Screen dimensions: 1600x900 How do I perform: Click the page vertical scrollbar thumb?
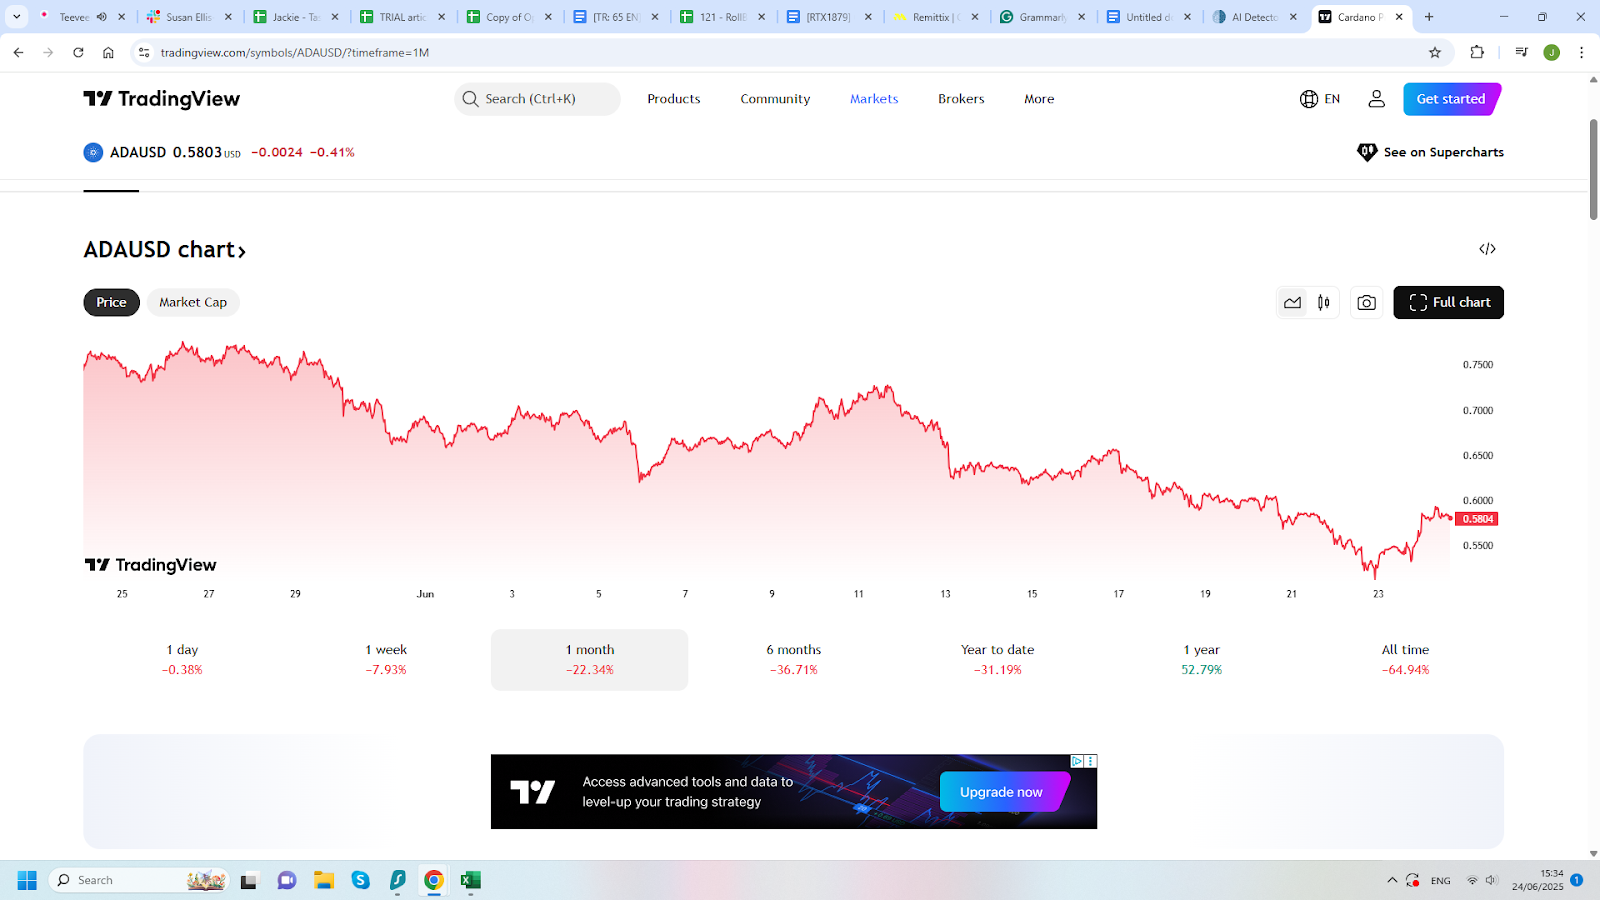pyautogui.click(x=1593, y=169)
